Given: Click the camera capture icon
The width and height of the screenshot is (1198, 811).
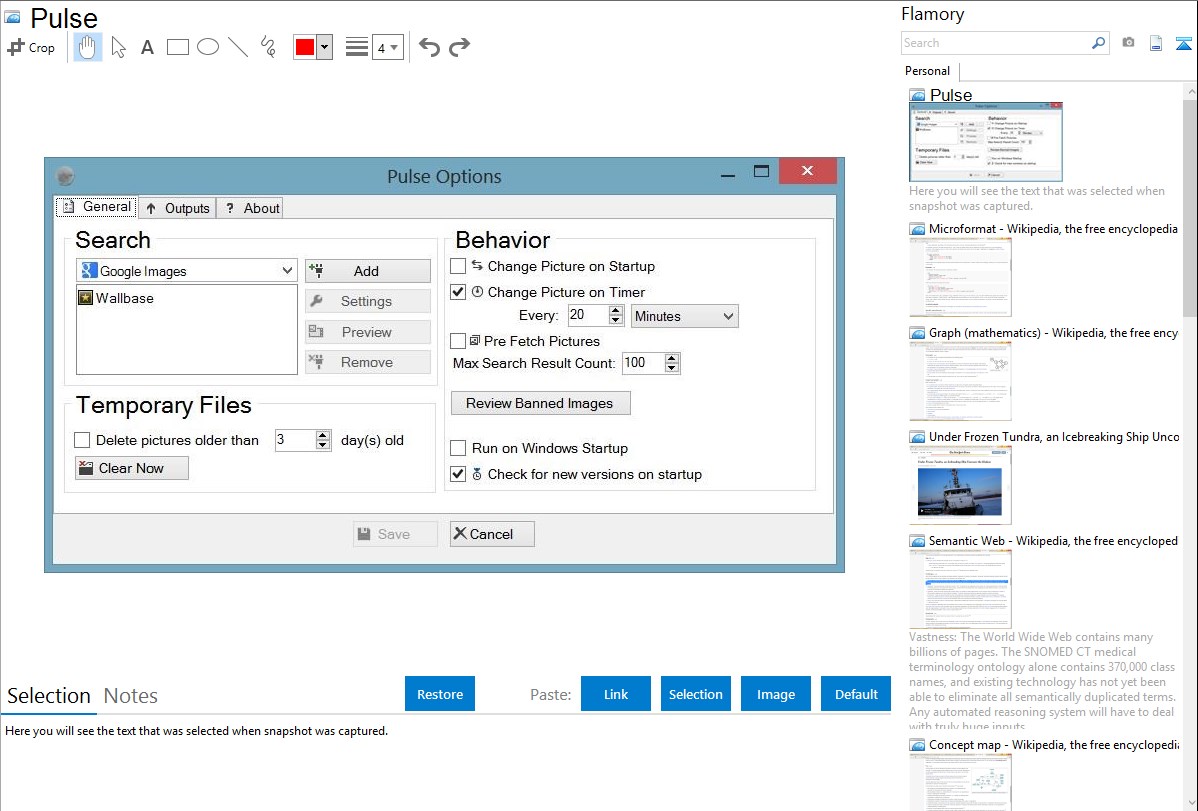Looking at the screenshot, I should pos(1128,43).
